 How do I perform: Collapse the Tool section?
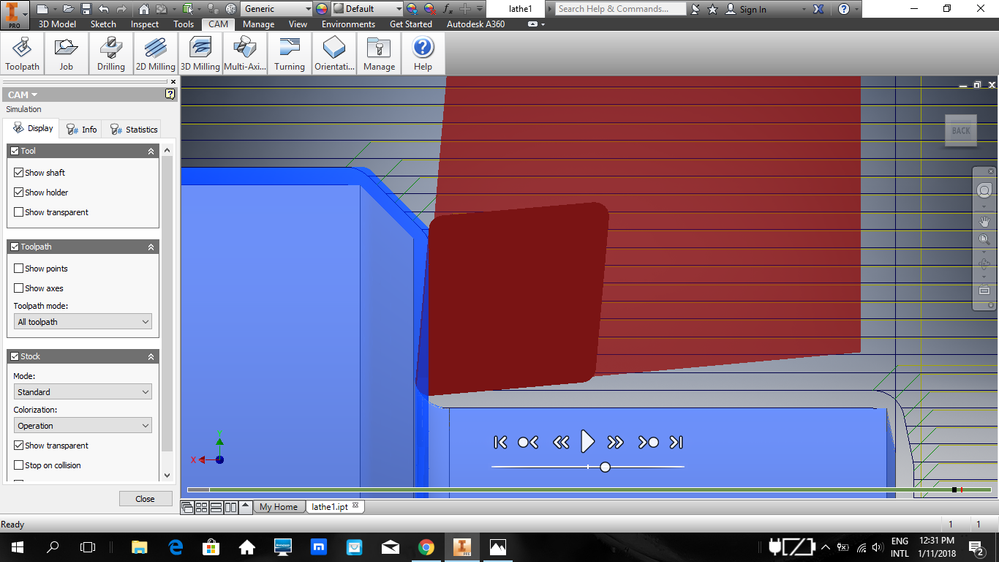coord(151,151)
